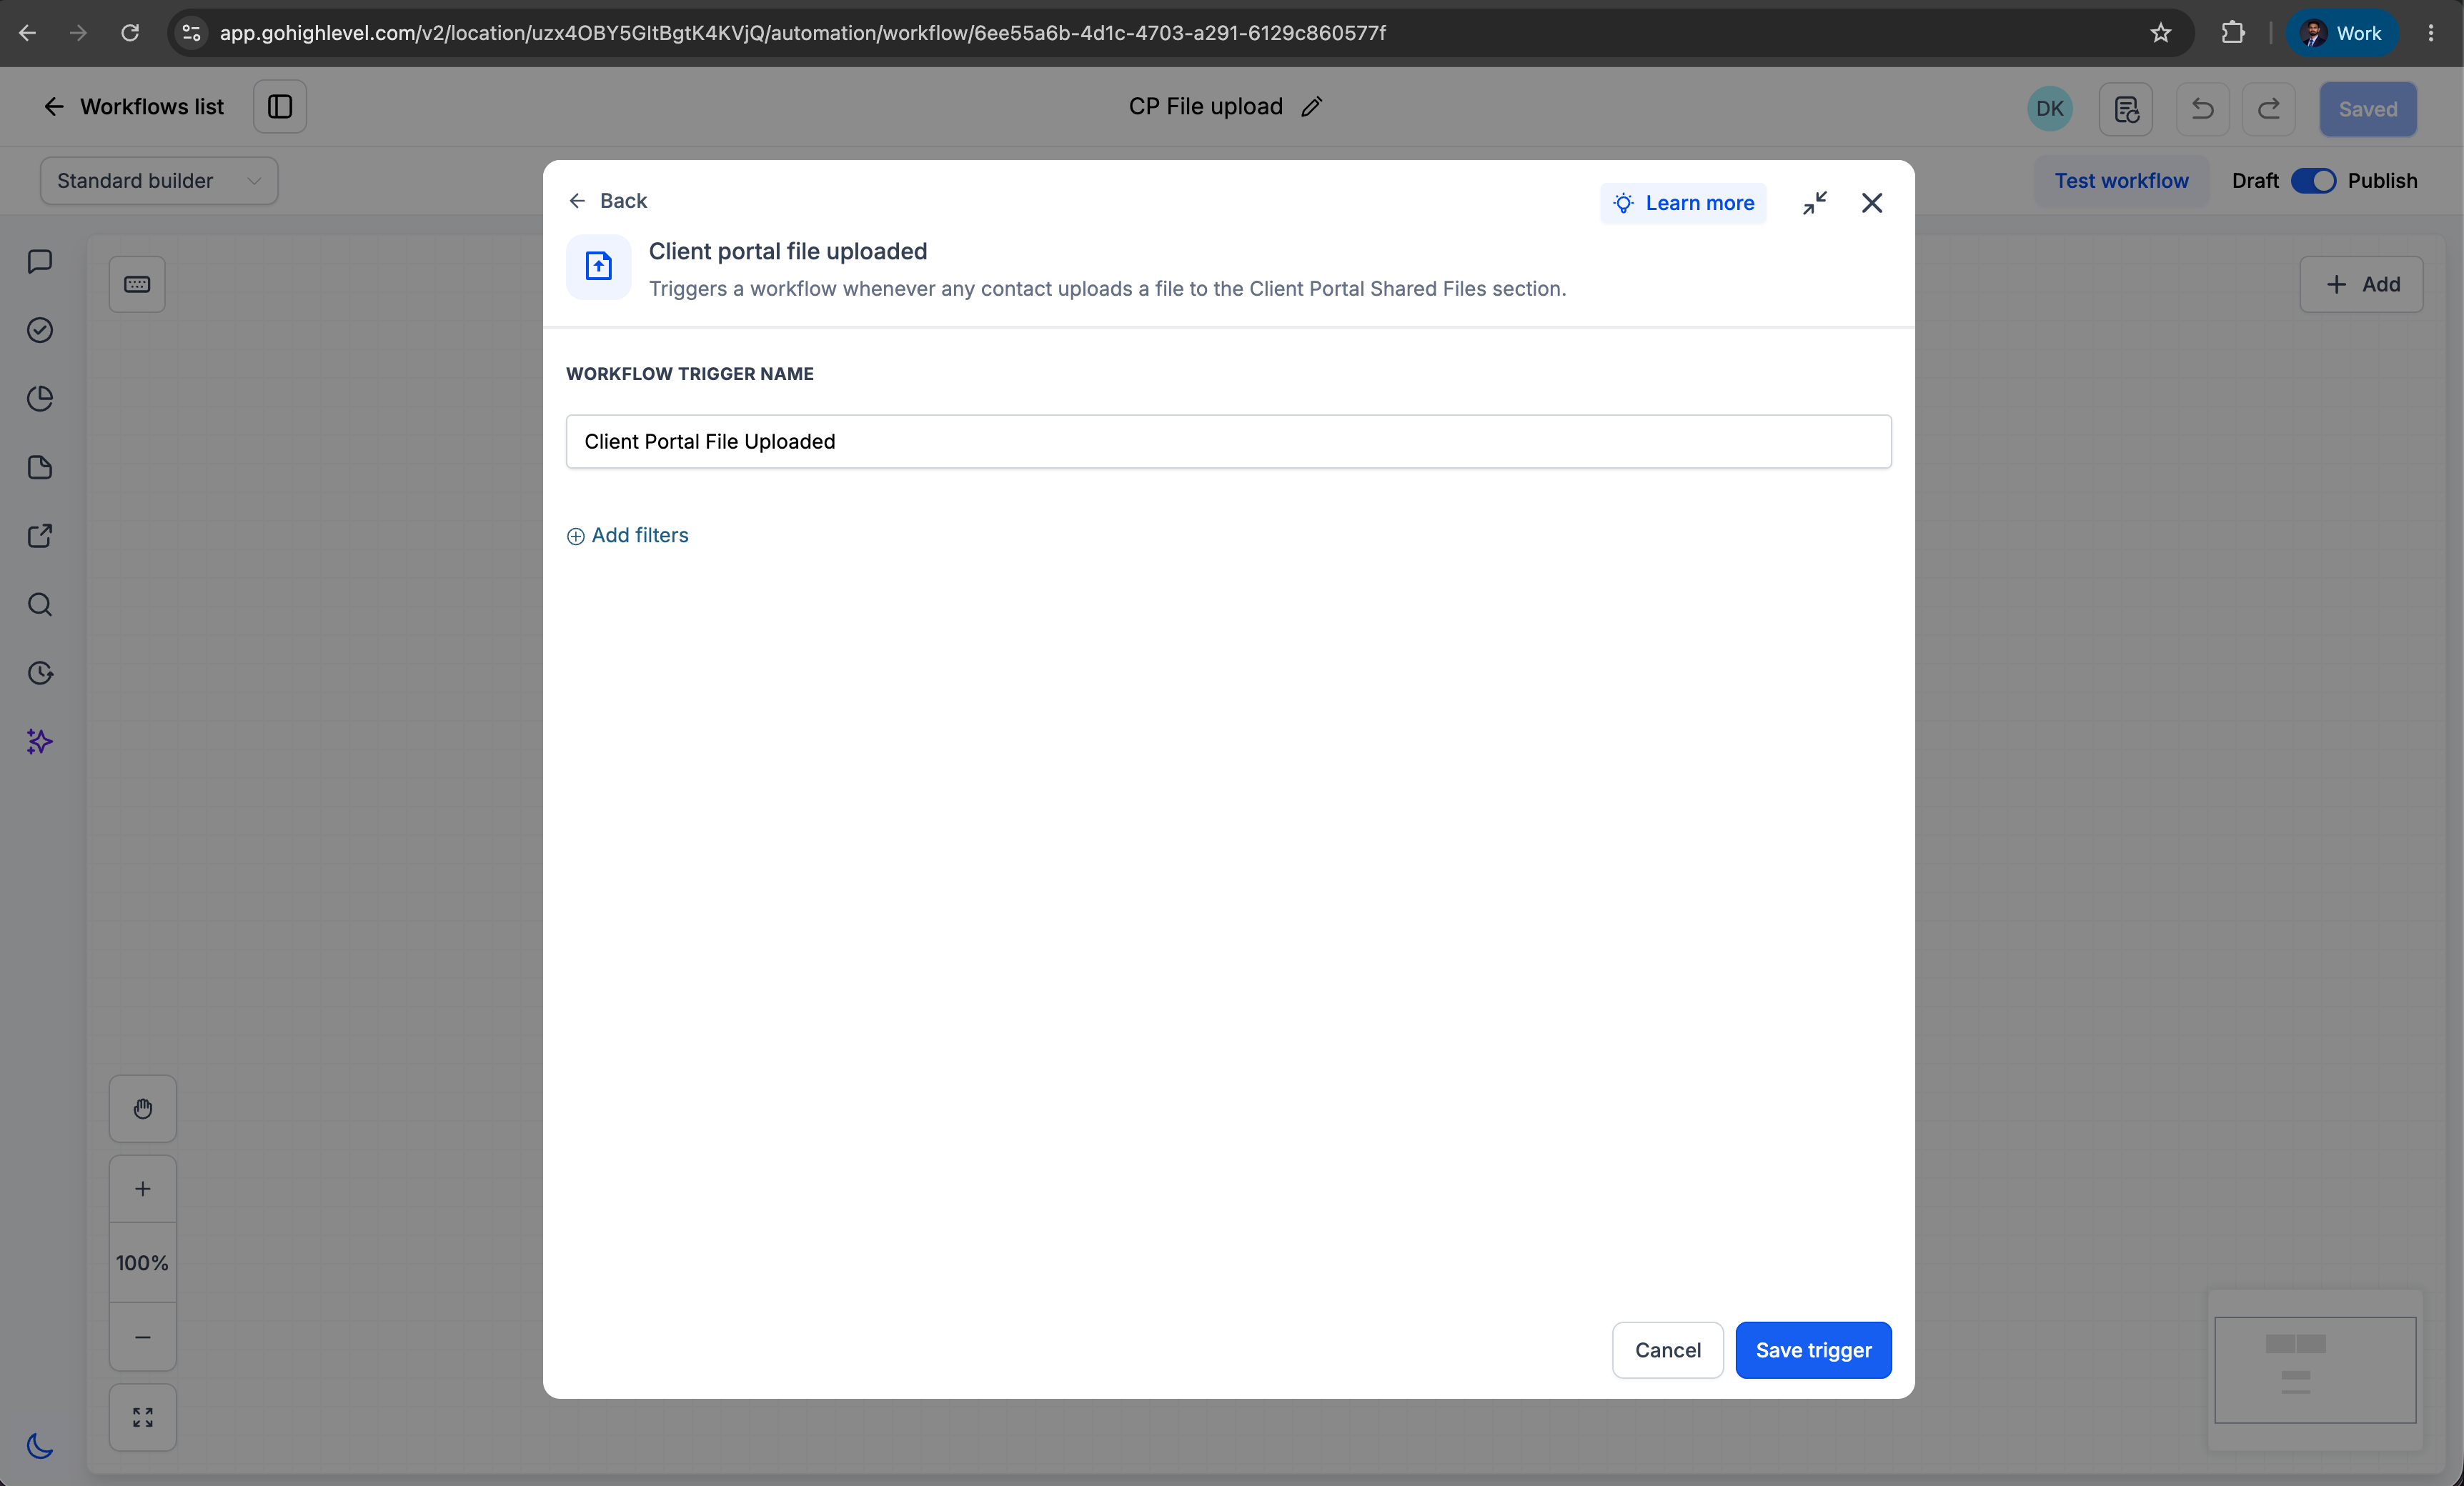Screen dimensions: 2464x1486
Task: Click the workflow trigger name field
Action: pos(1228,442)
